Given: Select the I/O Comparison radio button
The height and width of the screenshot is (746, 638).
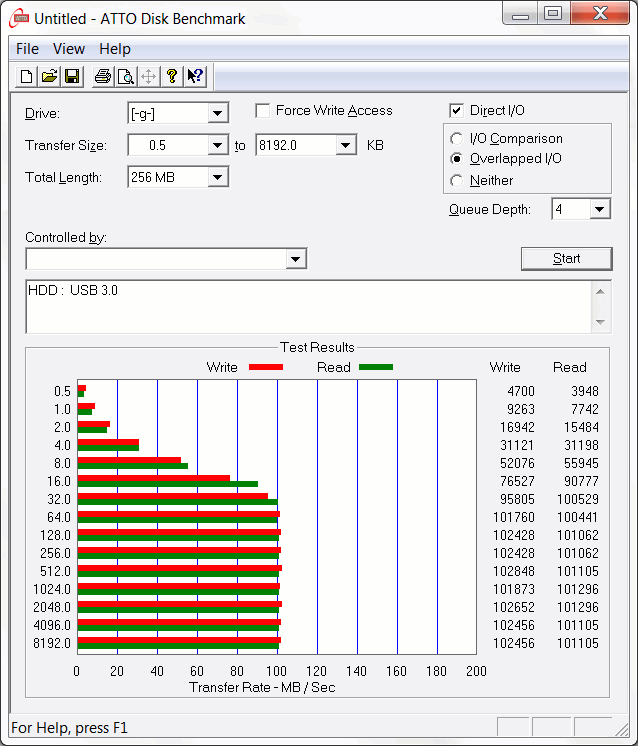Looking at the screenshot, I should pyautogui.click(x=457, y=139).
